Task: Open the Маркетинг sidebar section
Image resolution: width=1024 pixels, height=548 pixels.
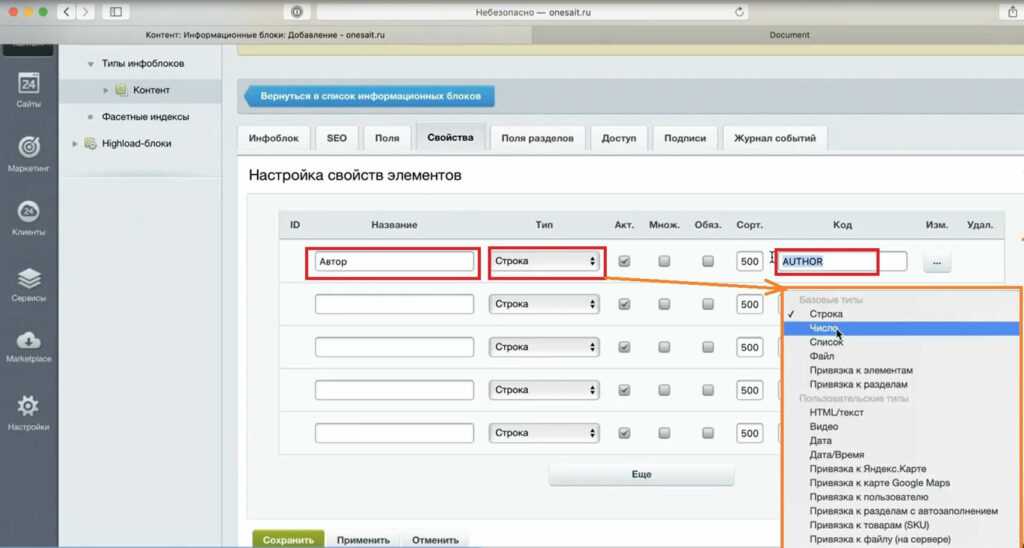Action: tap(29, 155)
